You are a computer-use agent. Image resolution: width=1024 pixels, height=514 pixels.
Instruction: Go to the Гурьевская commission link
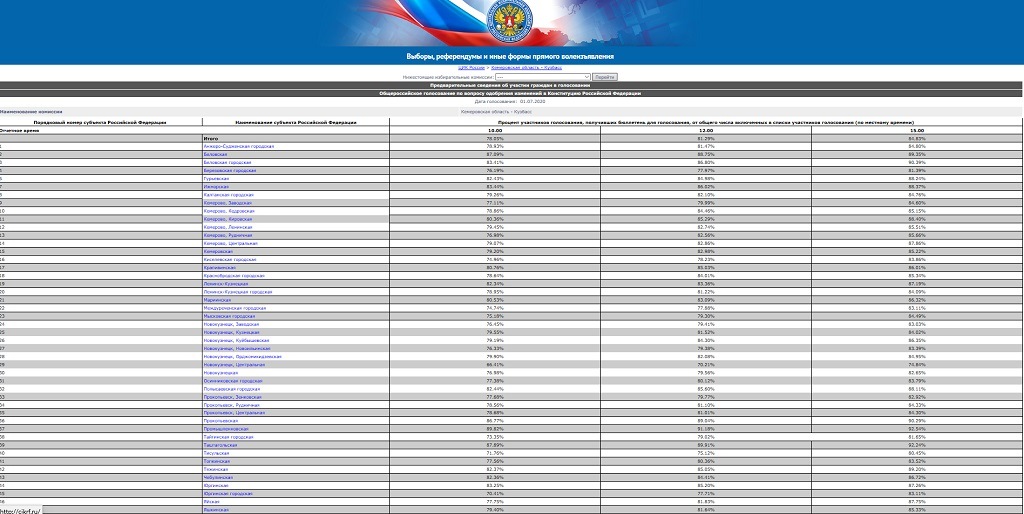click(x=216, y=178)
